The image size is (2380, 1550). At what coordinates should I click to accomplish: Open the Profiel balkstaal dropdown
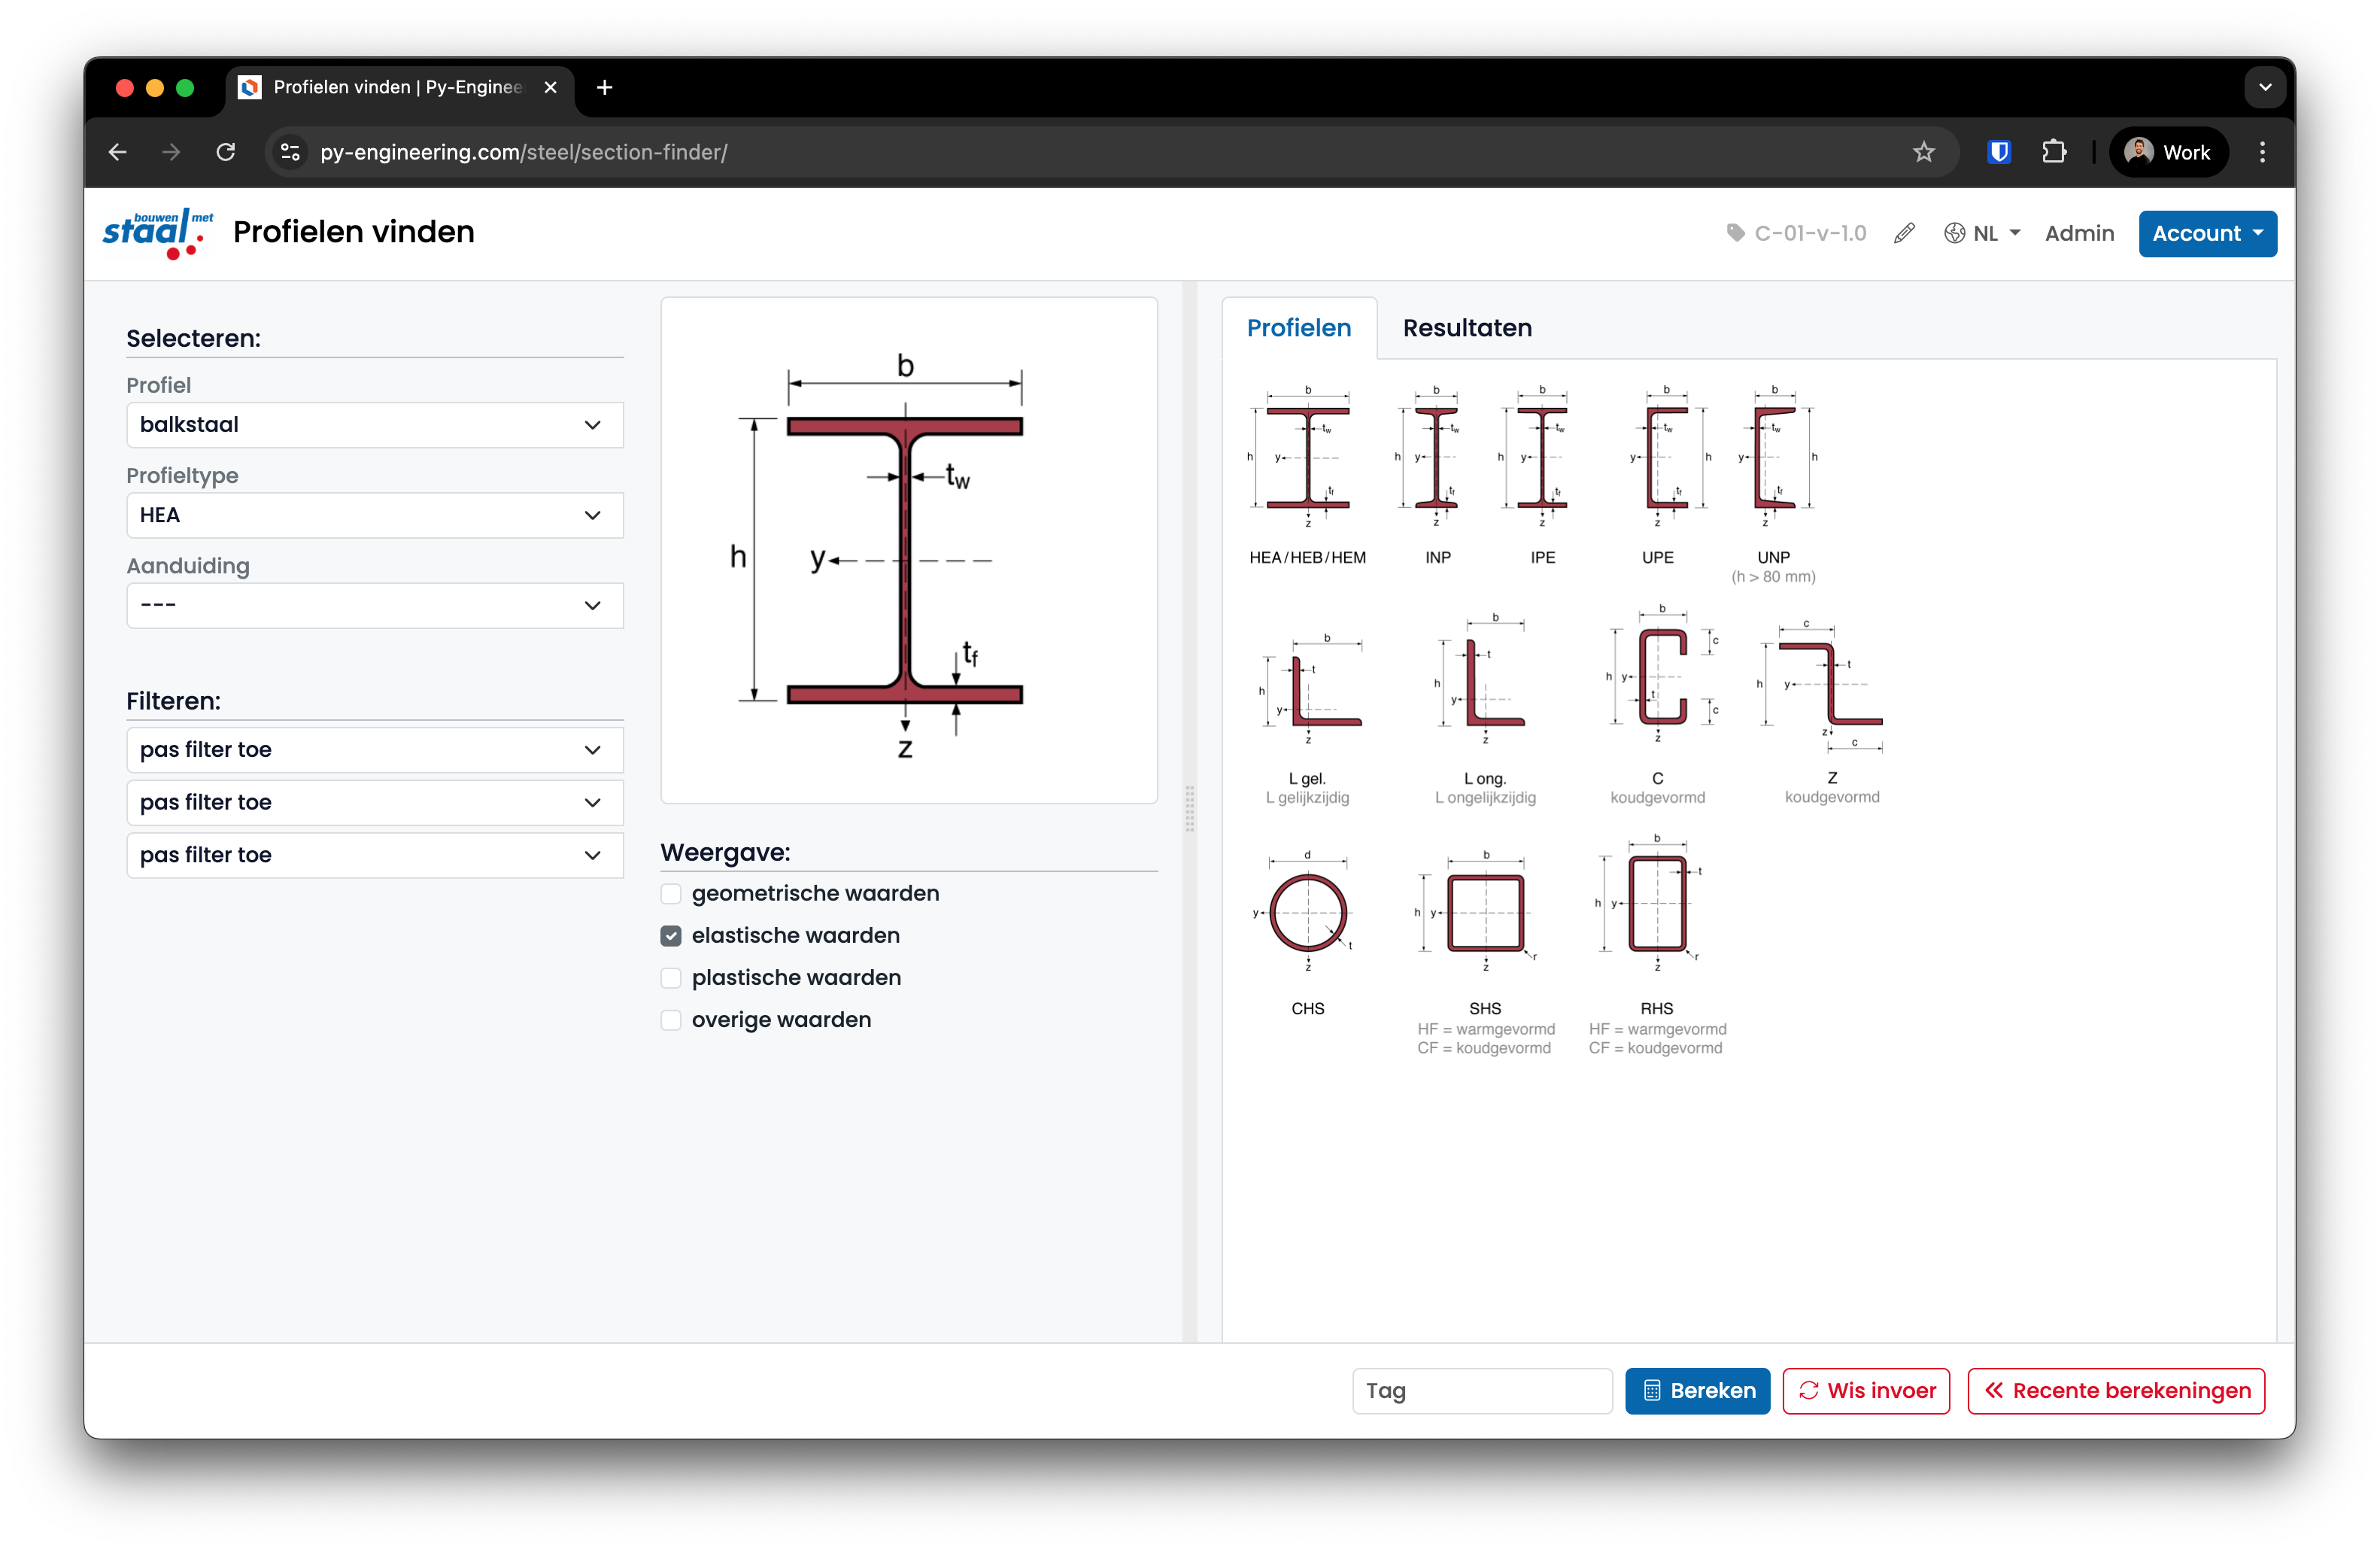[374, 425]
